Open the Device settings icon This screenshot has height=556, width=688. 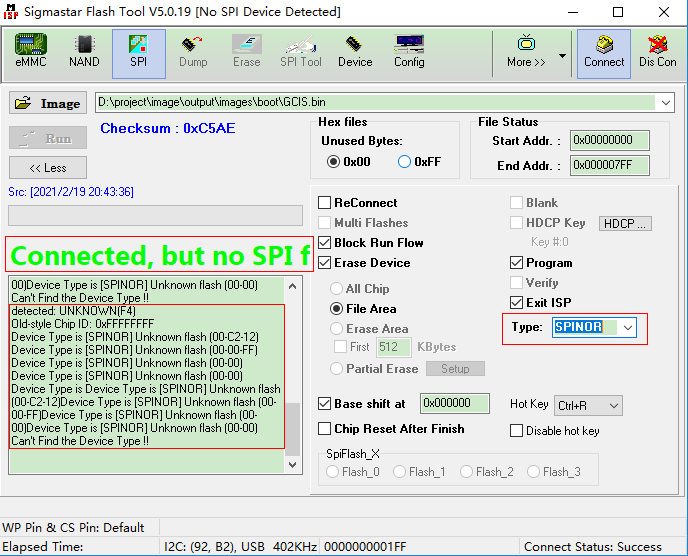pos(355,51)
